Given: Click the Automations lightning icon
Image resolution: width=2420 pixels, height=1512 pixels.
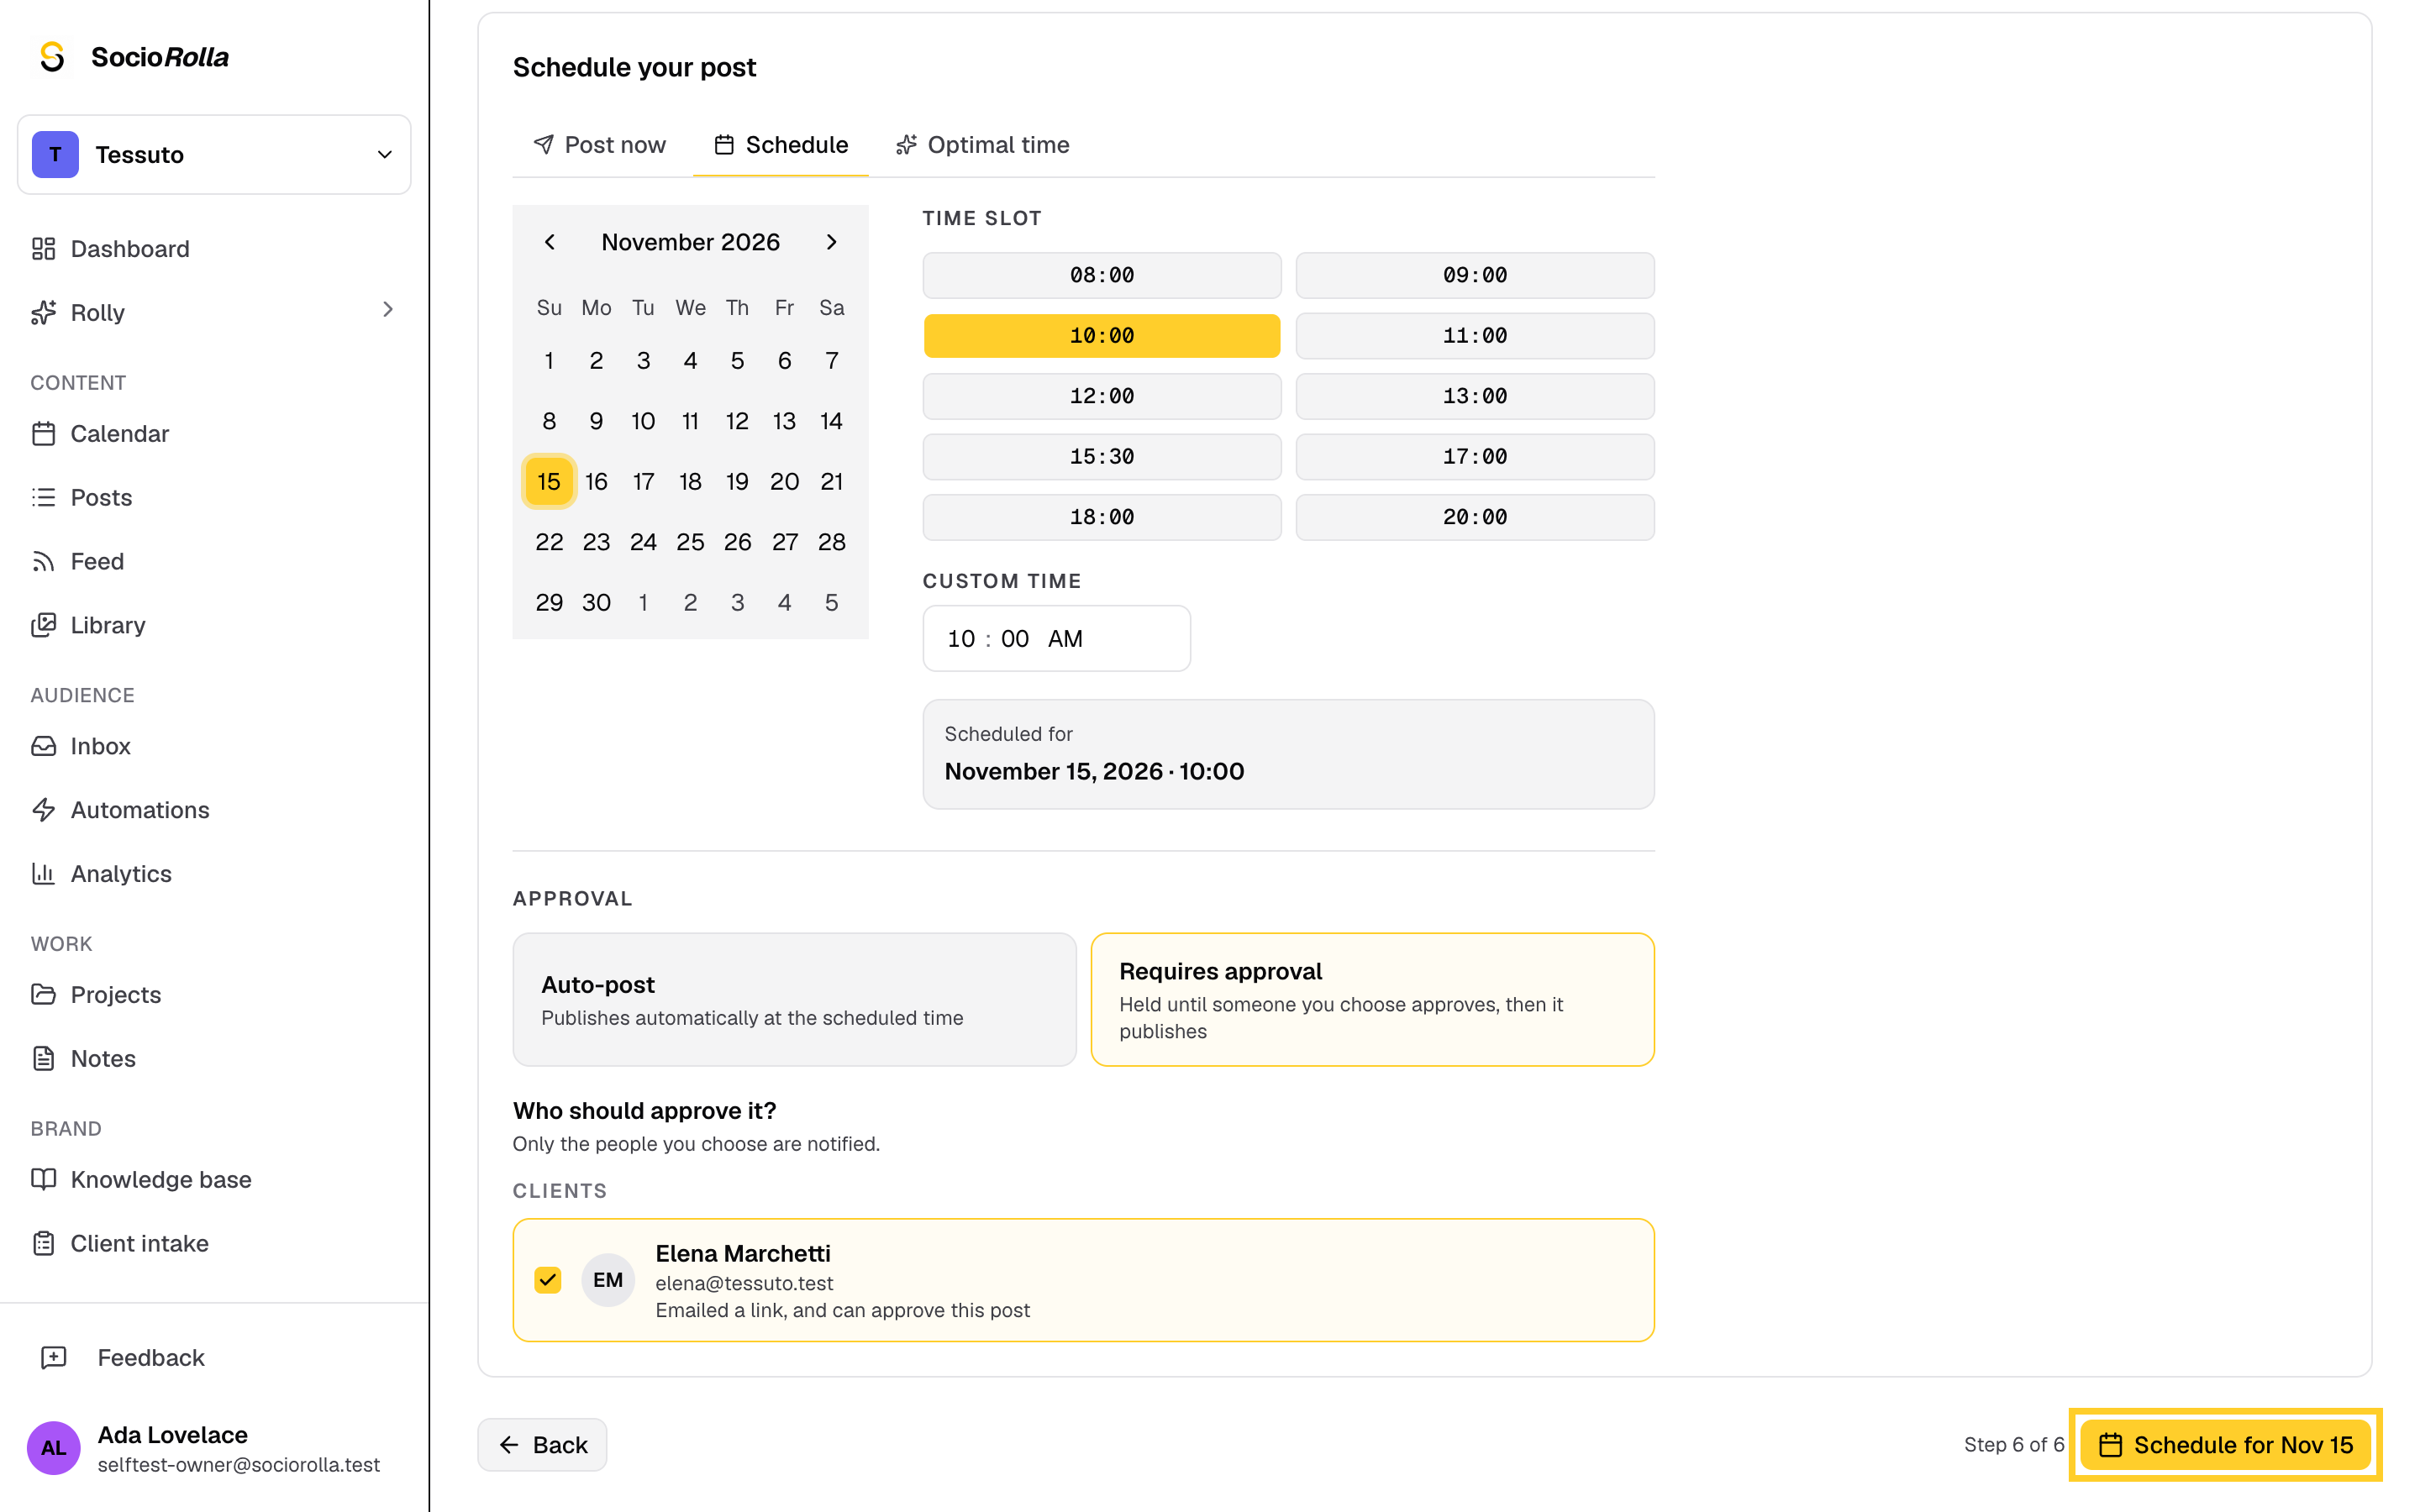Looking at the screenshot, I should pos(43,810).
